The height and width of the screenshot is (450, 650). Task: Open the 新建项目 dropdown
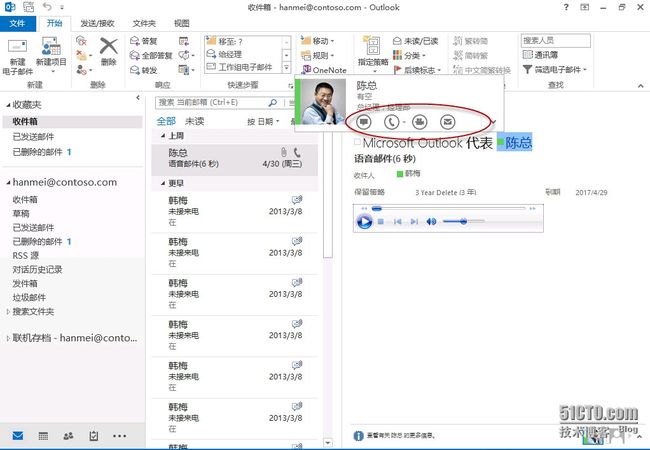(51, 57)
